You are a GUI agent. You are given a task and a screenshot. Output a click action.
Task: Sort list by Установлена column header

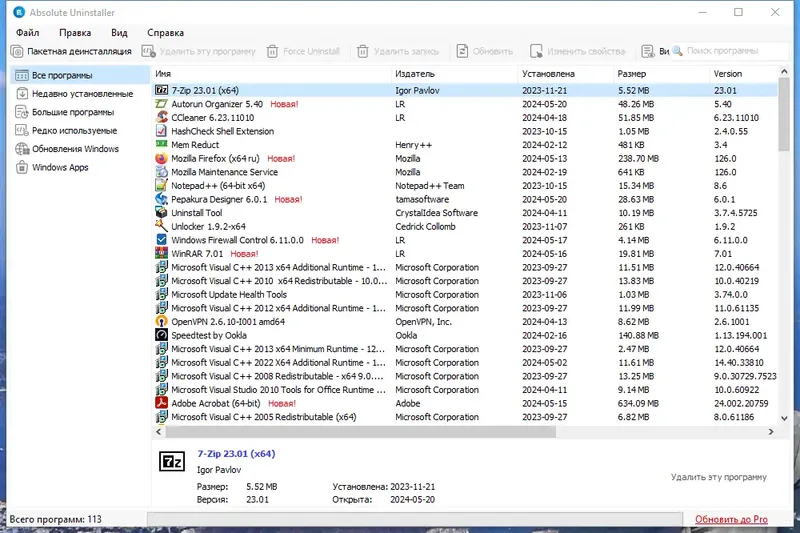tap(565, 74)
